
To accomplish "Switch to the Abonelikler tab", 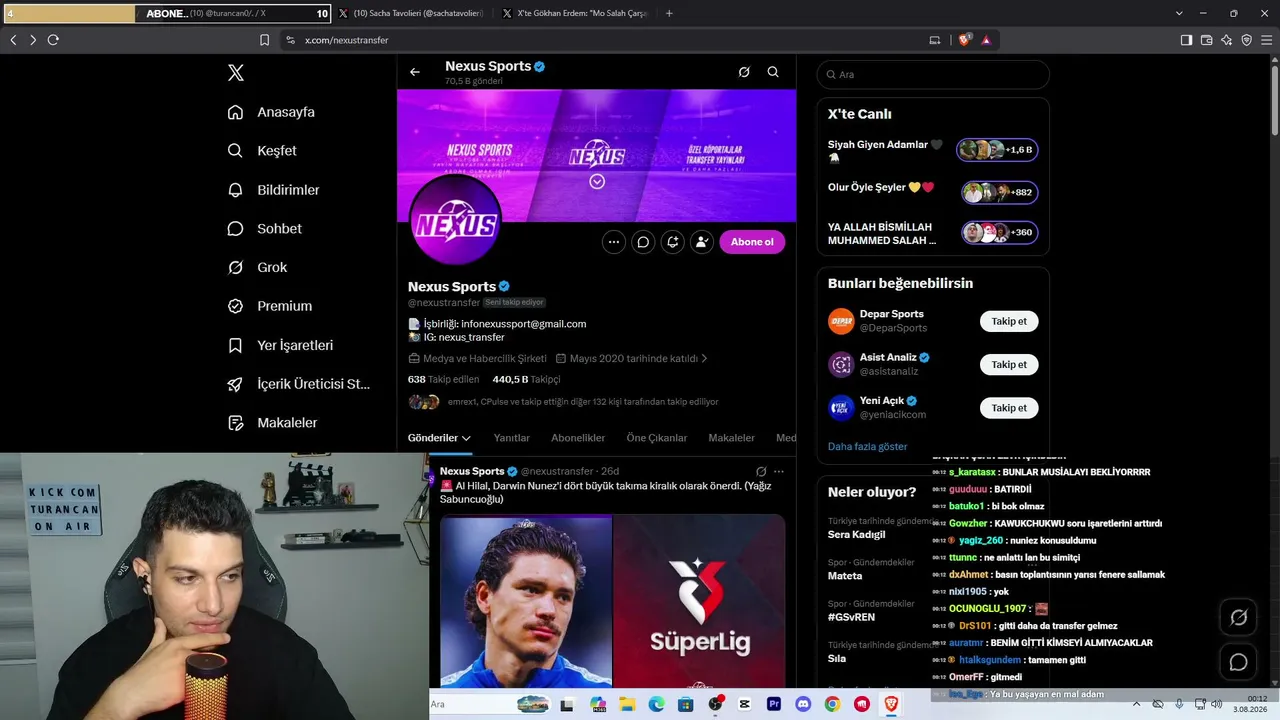I will [578, 438].
